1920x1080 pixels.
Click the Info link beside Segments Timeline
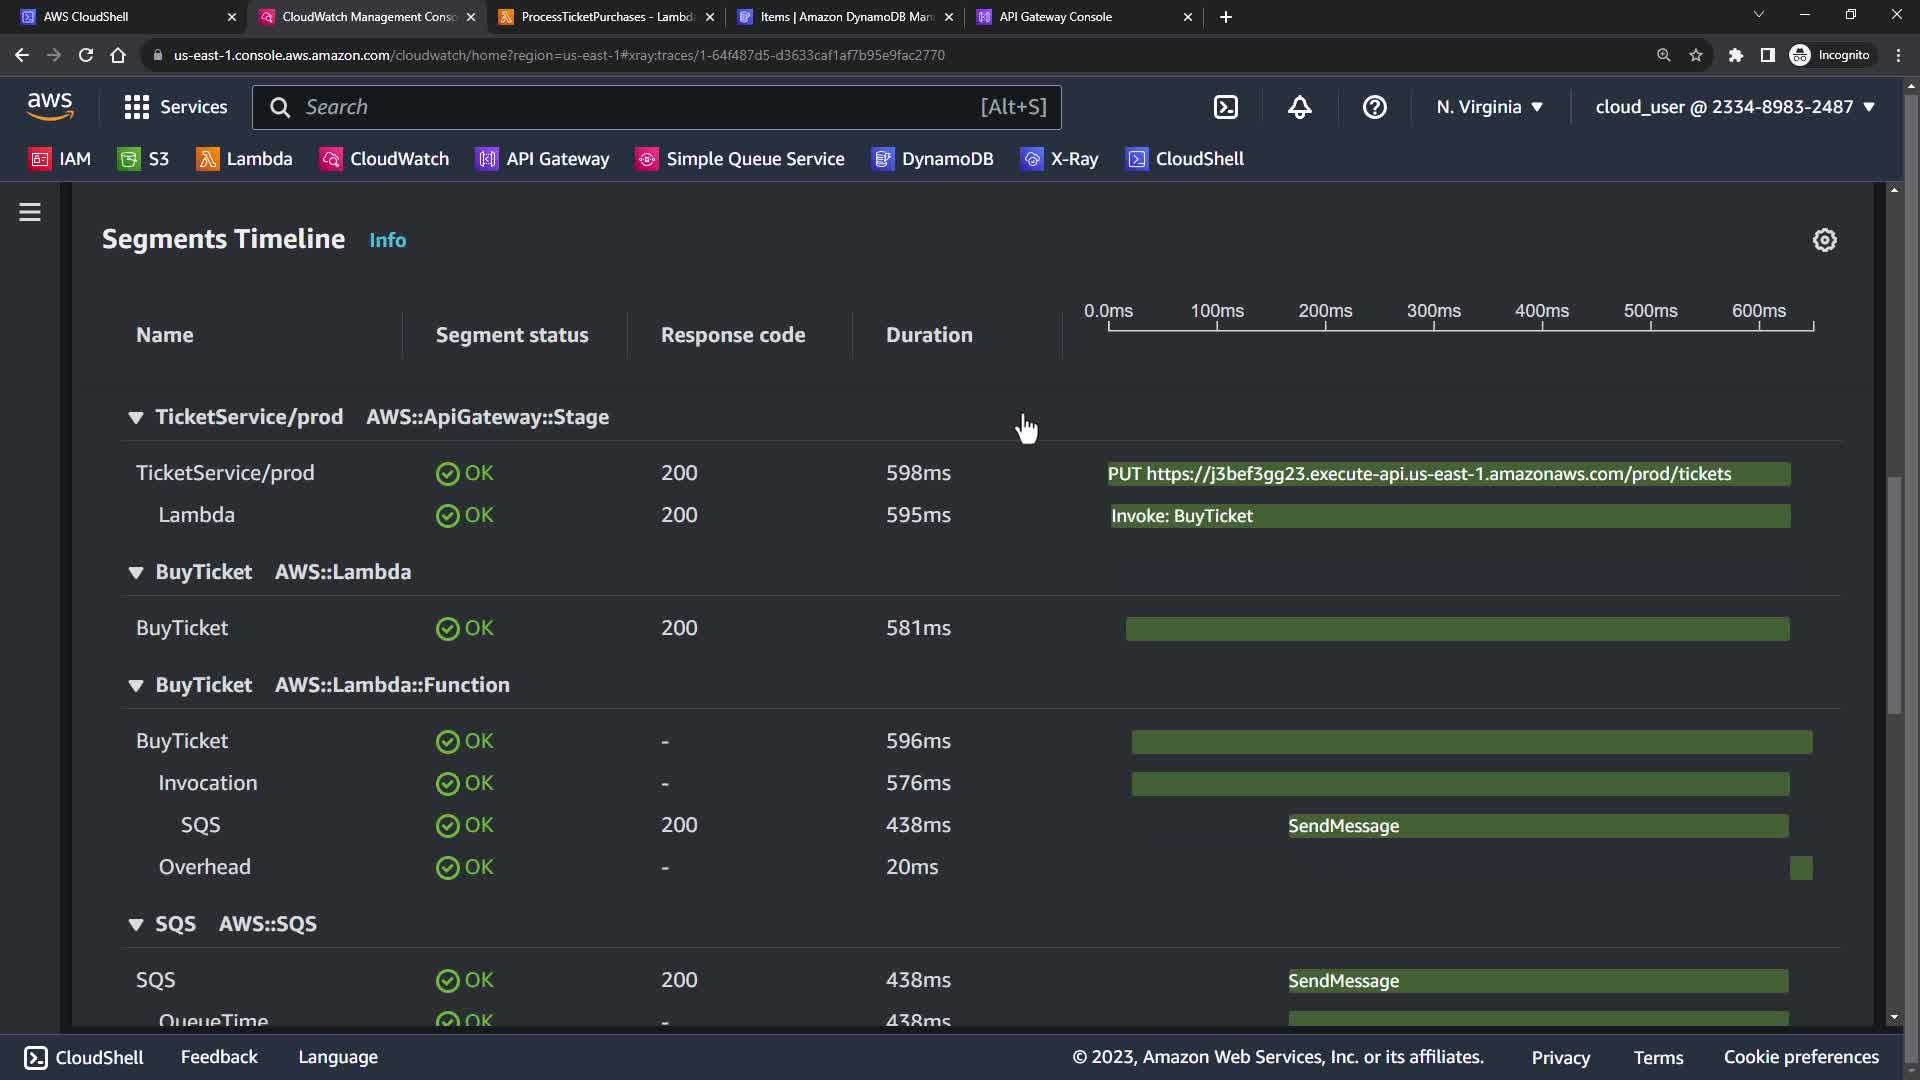coord(387,240)
